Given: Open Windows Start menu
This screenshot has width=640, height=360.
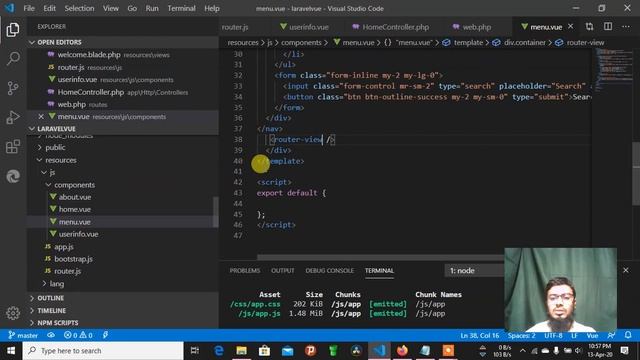Looking at the screenshot, I should point(11,351).
